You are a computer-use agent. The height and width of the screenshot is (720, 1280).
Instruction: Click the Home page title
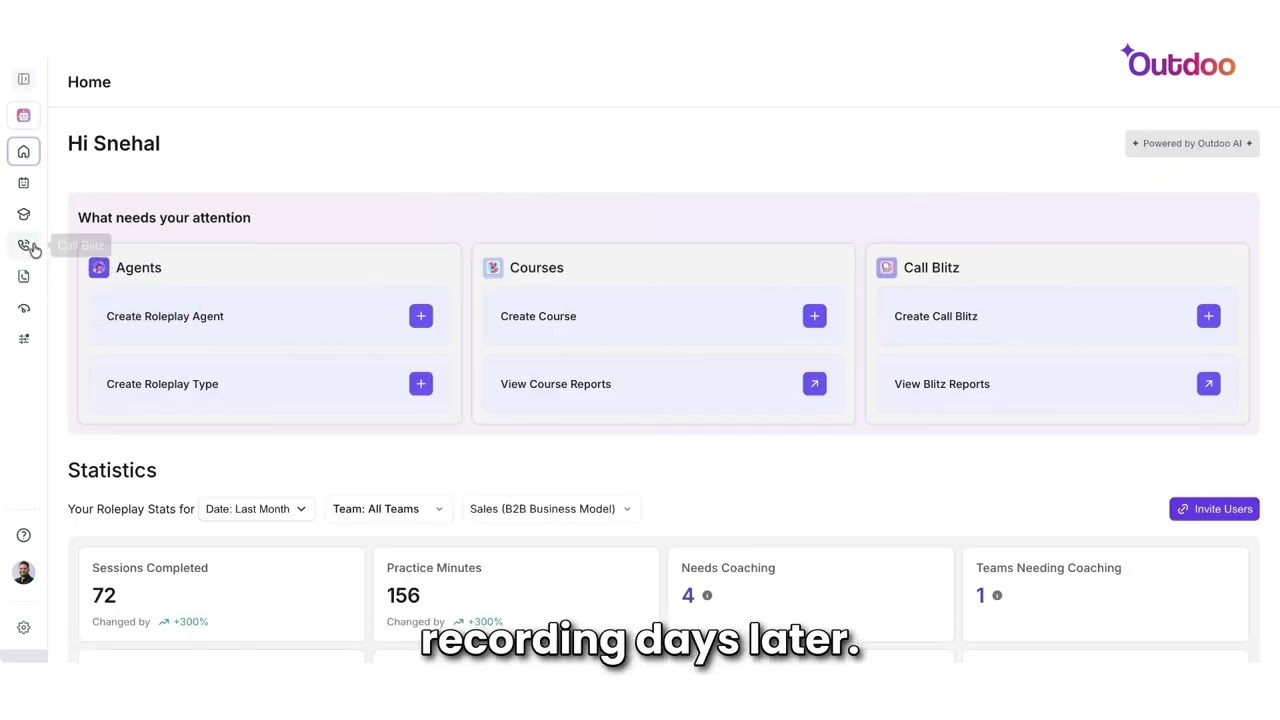tap(89, 82)
